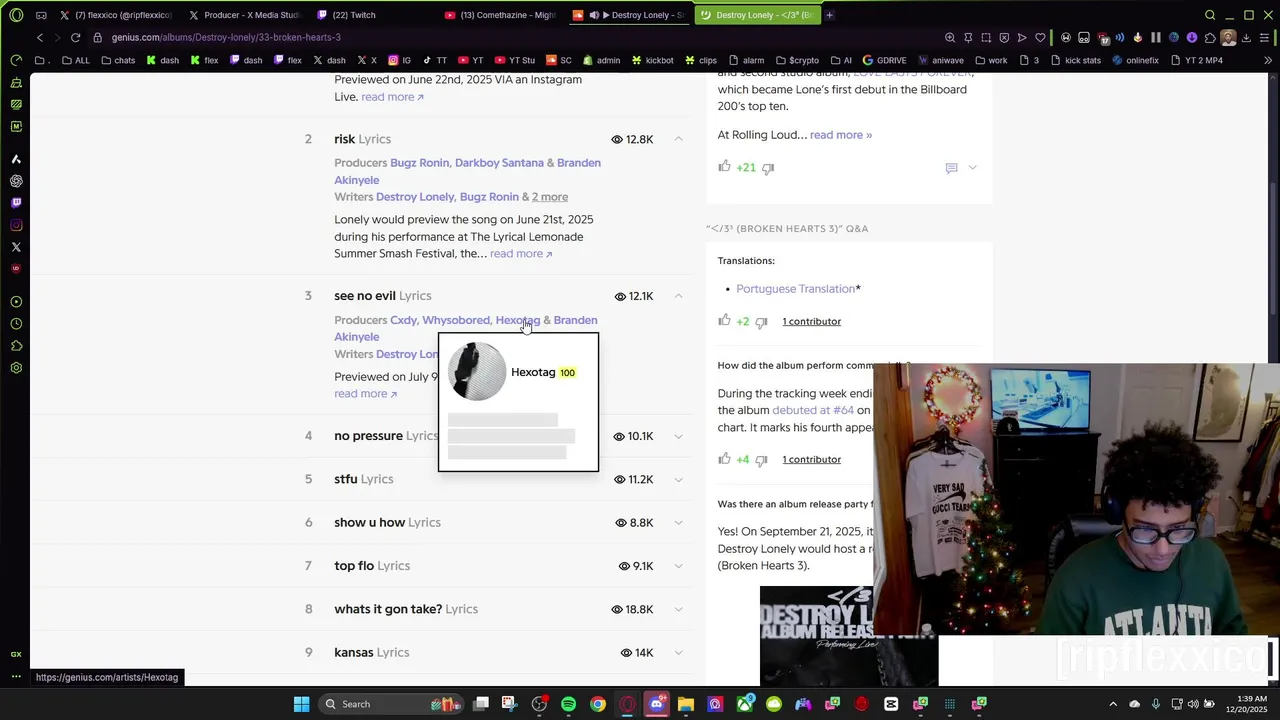The image size is (1280, 720).
Task: Add page to bookmarks heart icon
Action: click(1040, 37)
